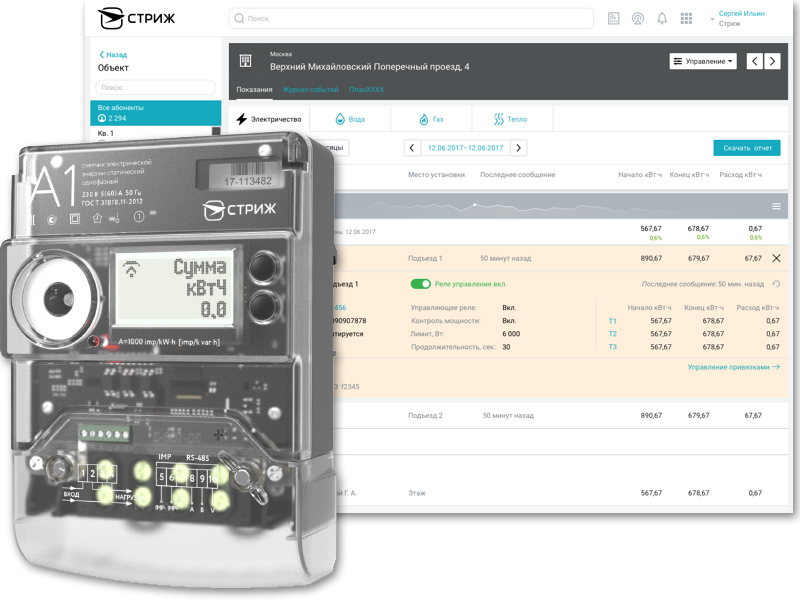
Task: Click the Скачать отчет button
Action: point(747,148)
